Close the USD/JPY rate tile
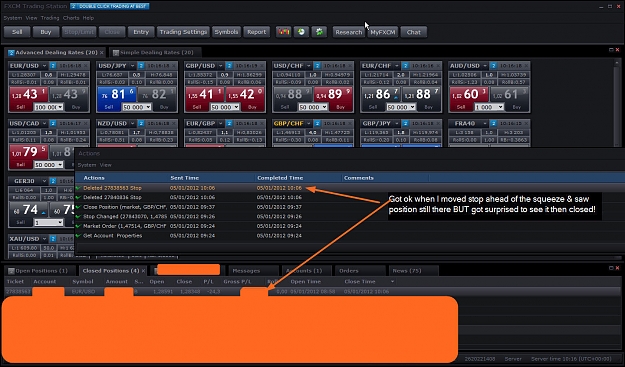625x367 pixels. (174, 66)
